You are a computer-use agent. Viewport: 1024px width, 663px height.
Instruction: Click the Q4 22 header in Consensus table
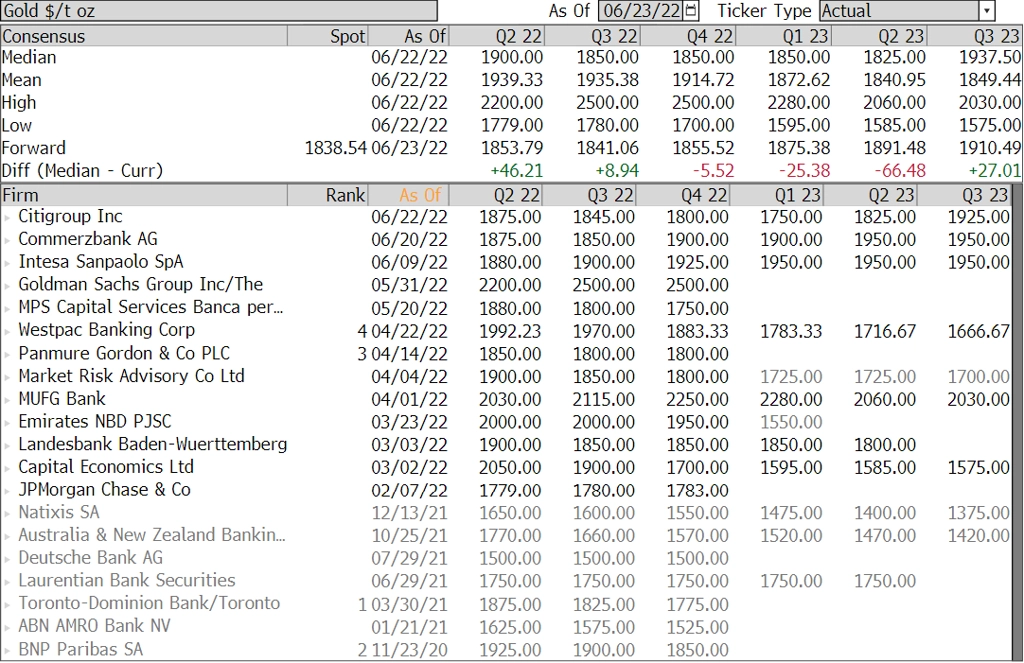tap(688, 36)
